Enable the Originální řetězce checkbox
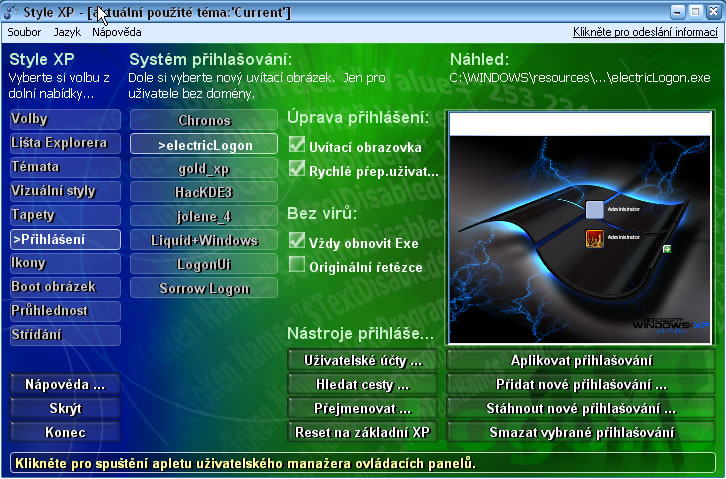The image size is (726, 479). 297,265
